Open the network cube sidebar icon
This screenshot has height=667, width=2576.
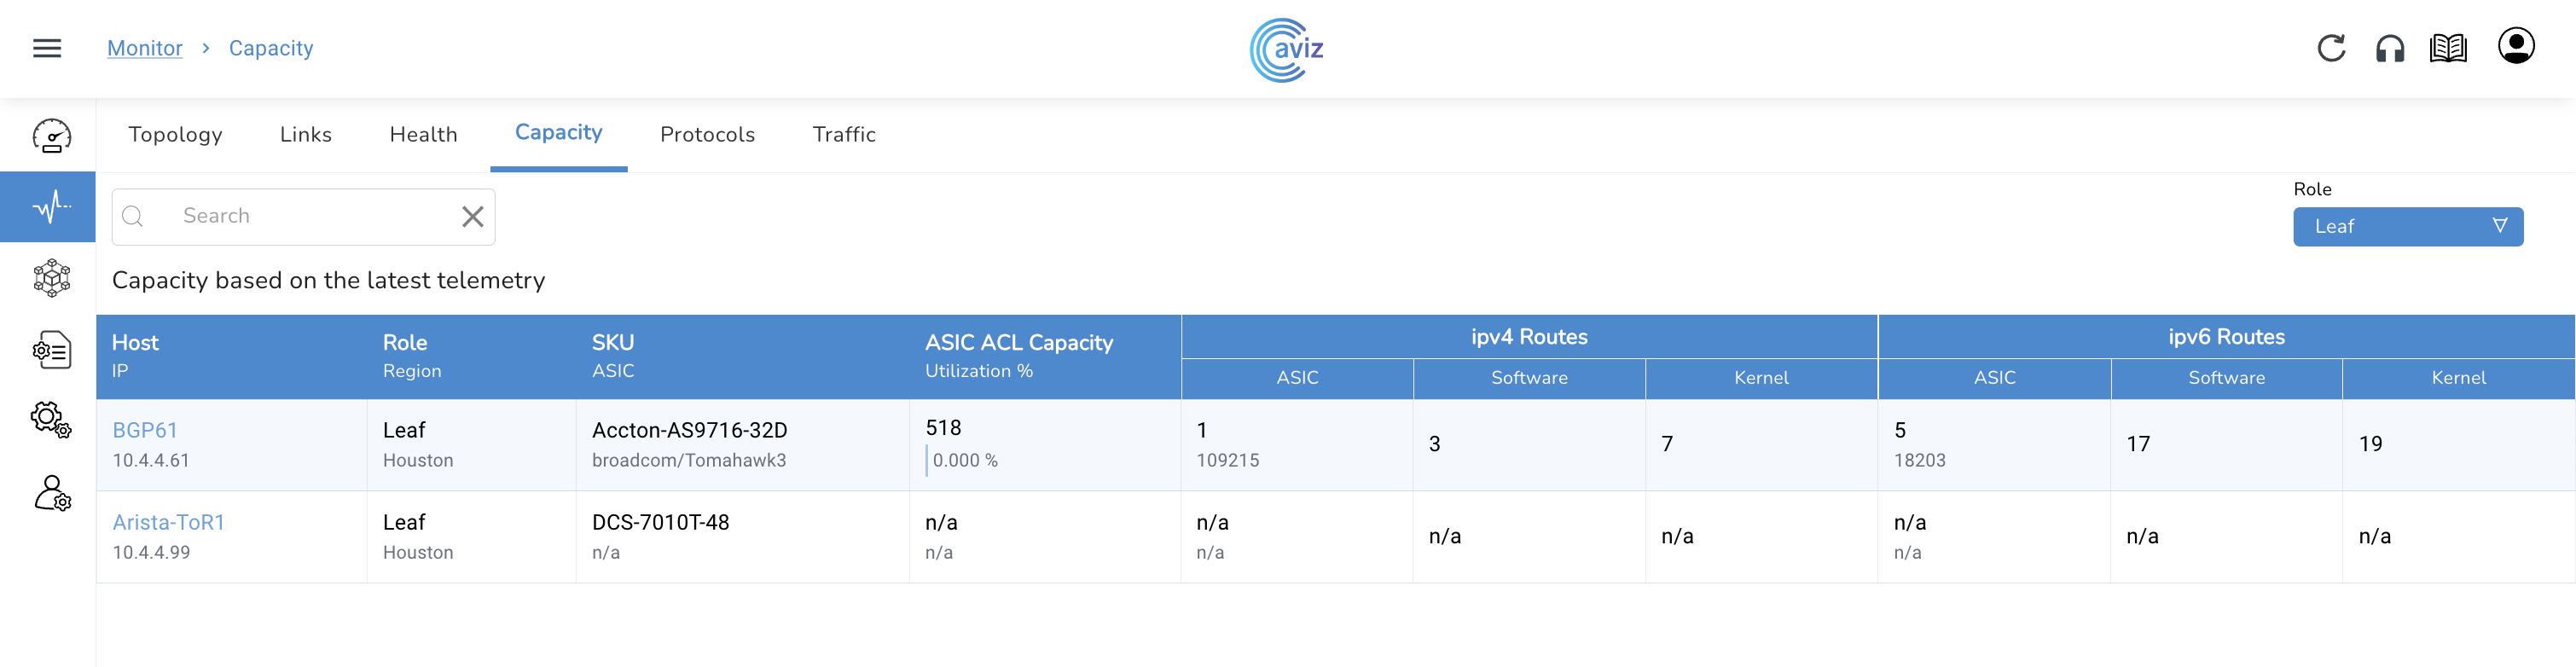pos(51,278)
